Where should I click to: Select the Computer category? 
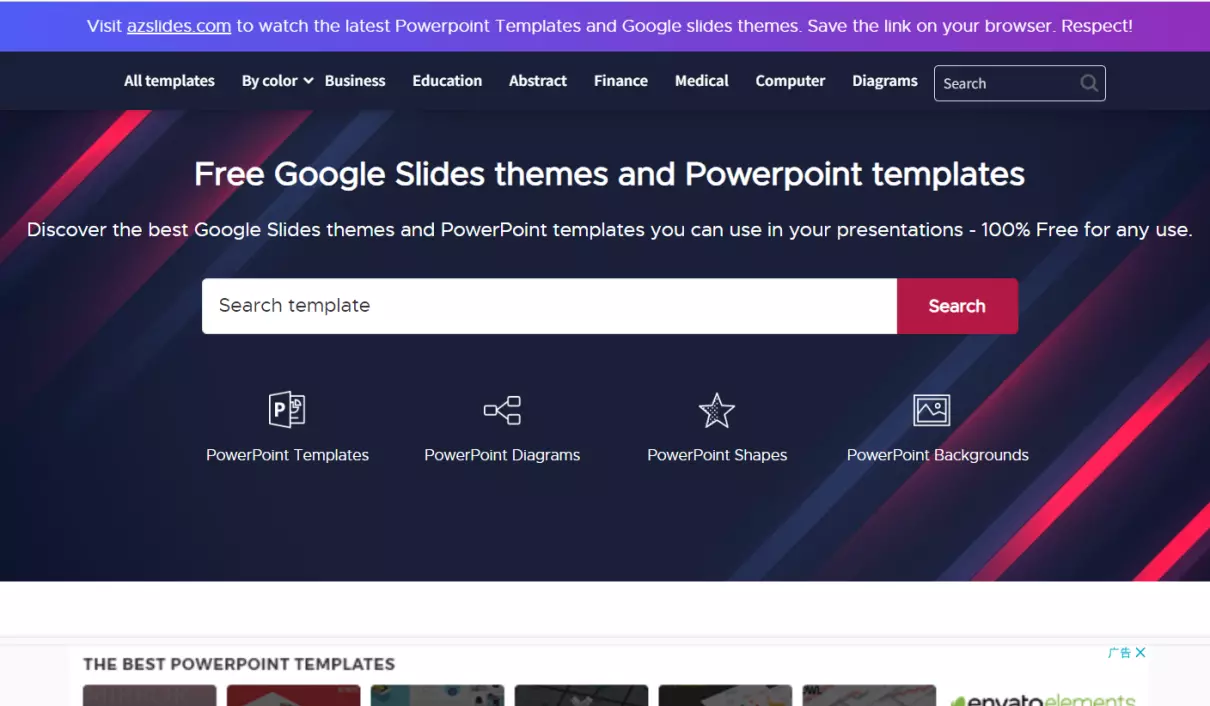pyautogui.click(x=790, y=81)
